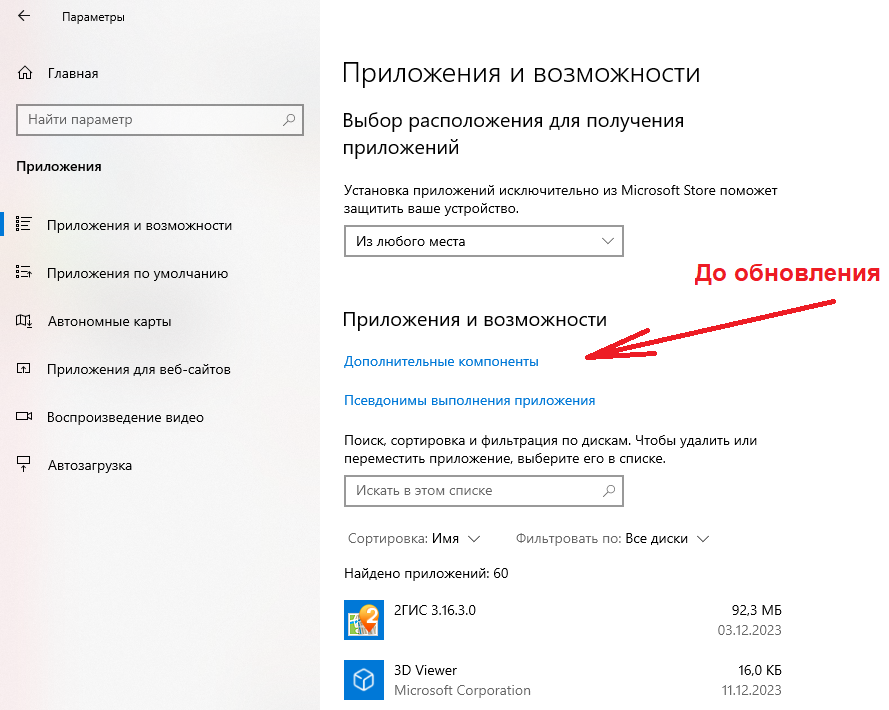
Task: Click the Воспроизведение видео camera icon
Action: tap(24, 416)
